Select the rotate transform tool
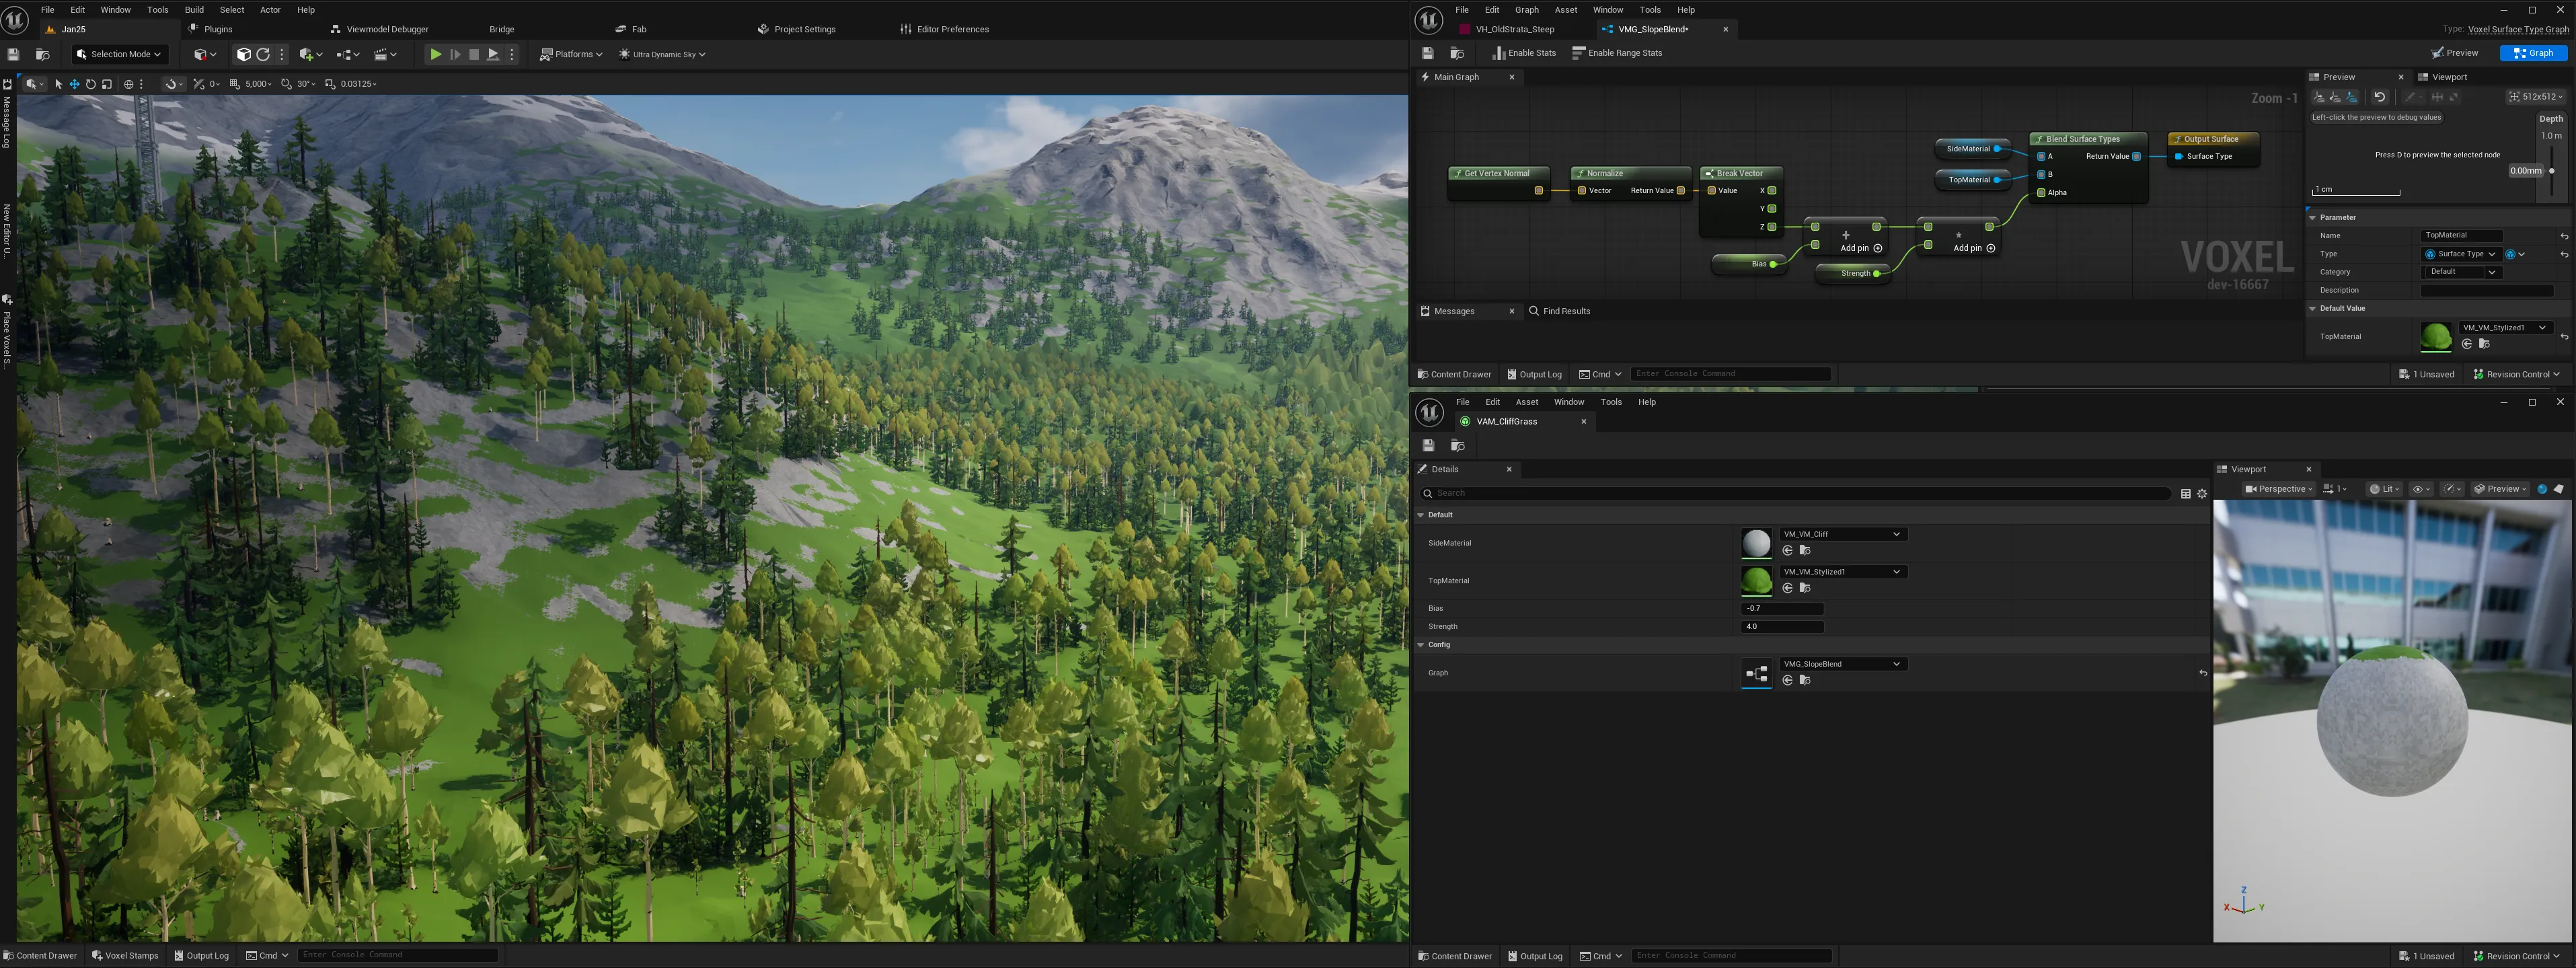 (x=90, y=84)
